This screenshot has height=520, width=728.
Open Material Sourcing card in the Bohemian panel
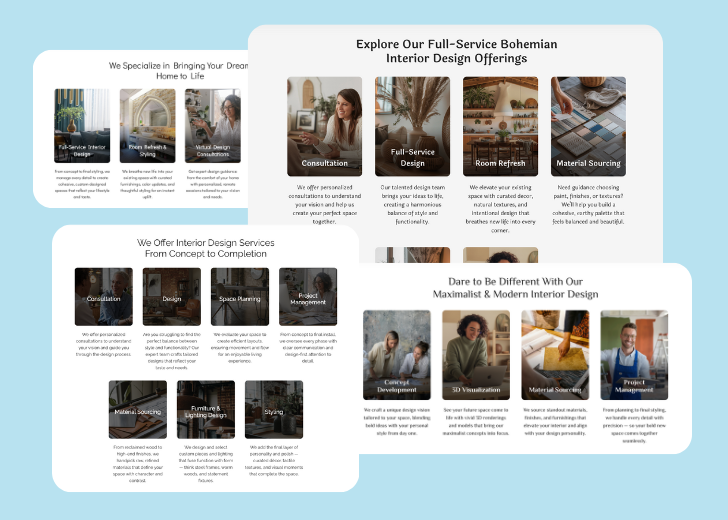coord(588,126)
